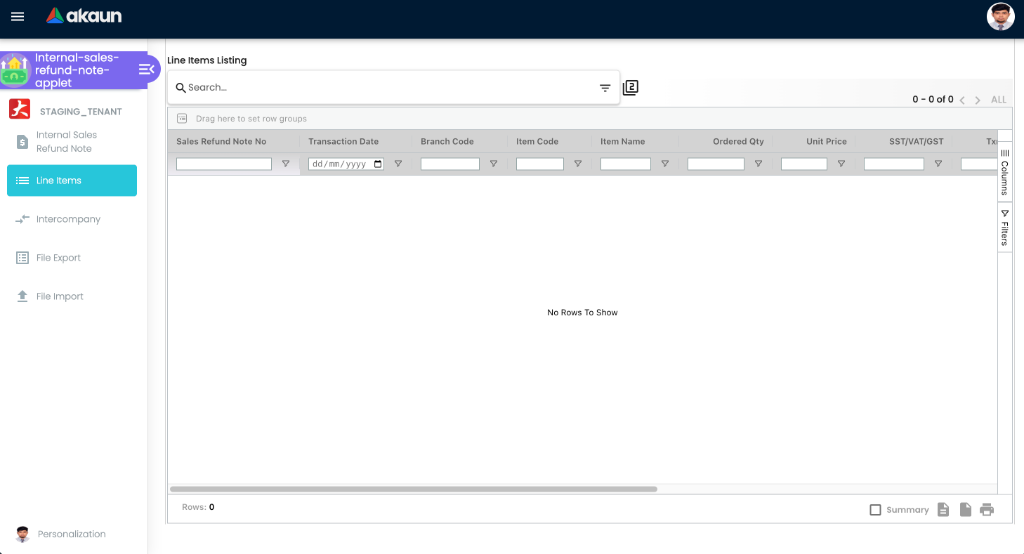Go to next page arrow
The height and width of the screenshot is (554, 1024).
(x=978, y=100)
